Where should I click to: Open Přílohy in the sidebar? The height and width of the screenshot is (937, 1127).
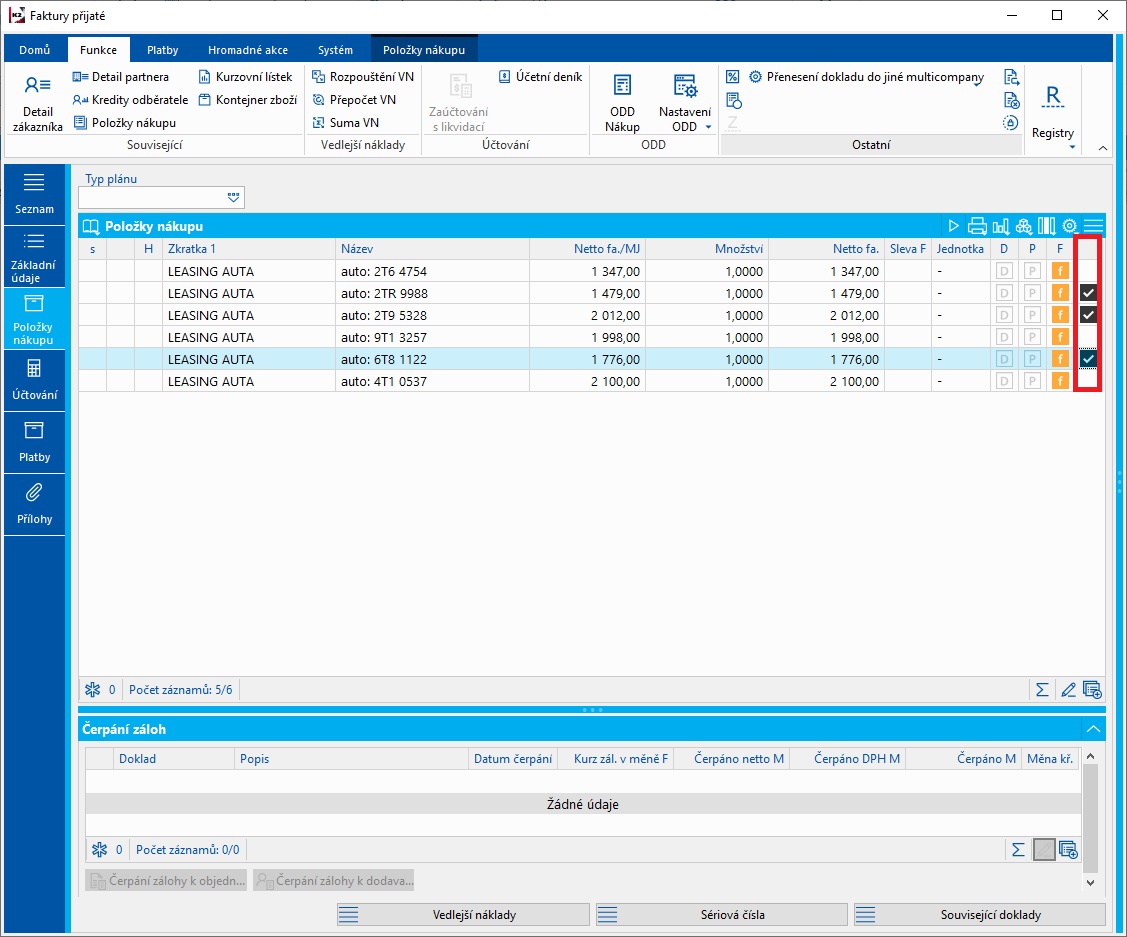click(x=34, y=504)
